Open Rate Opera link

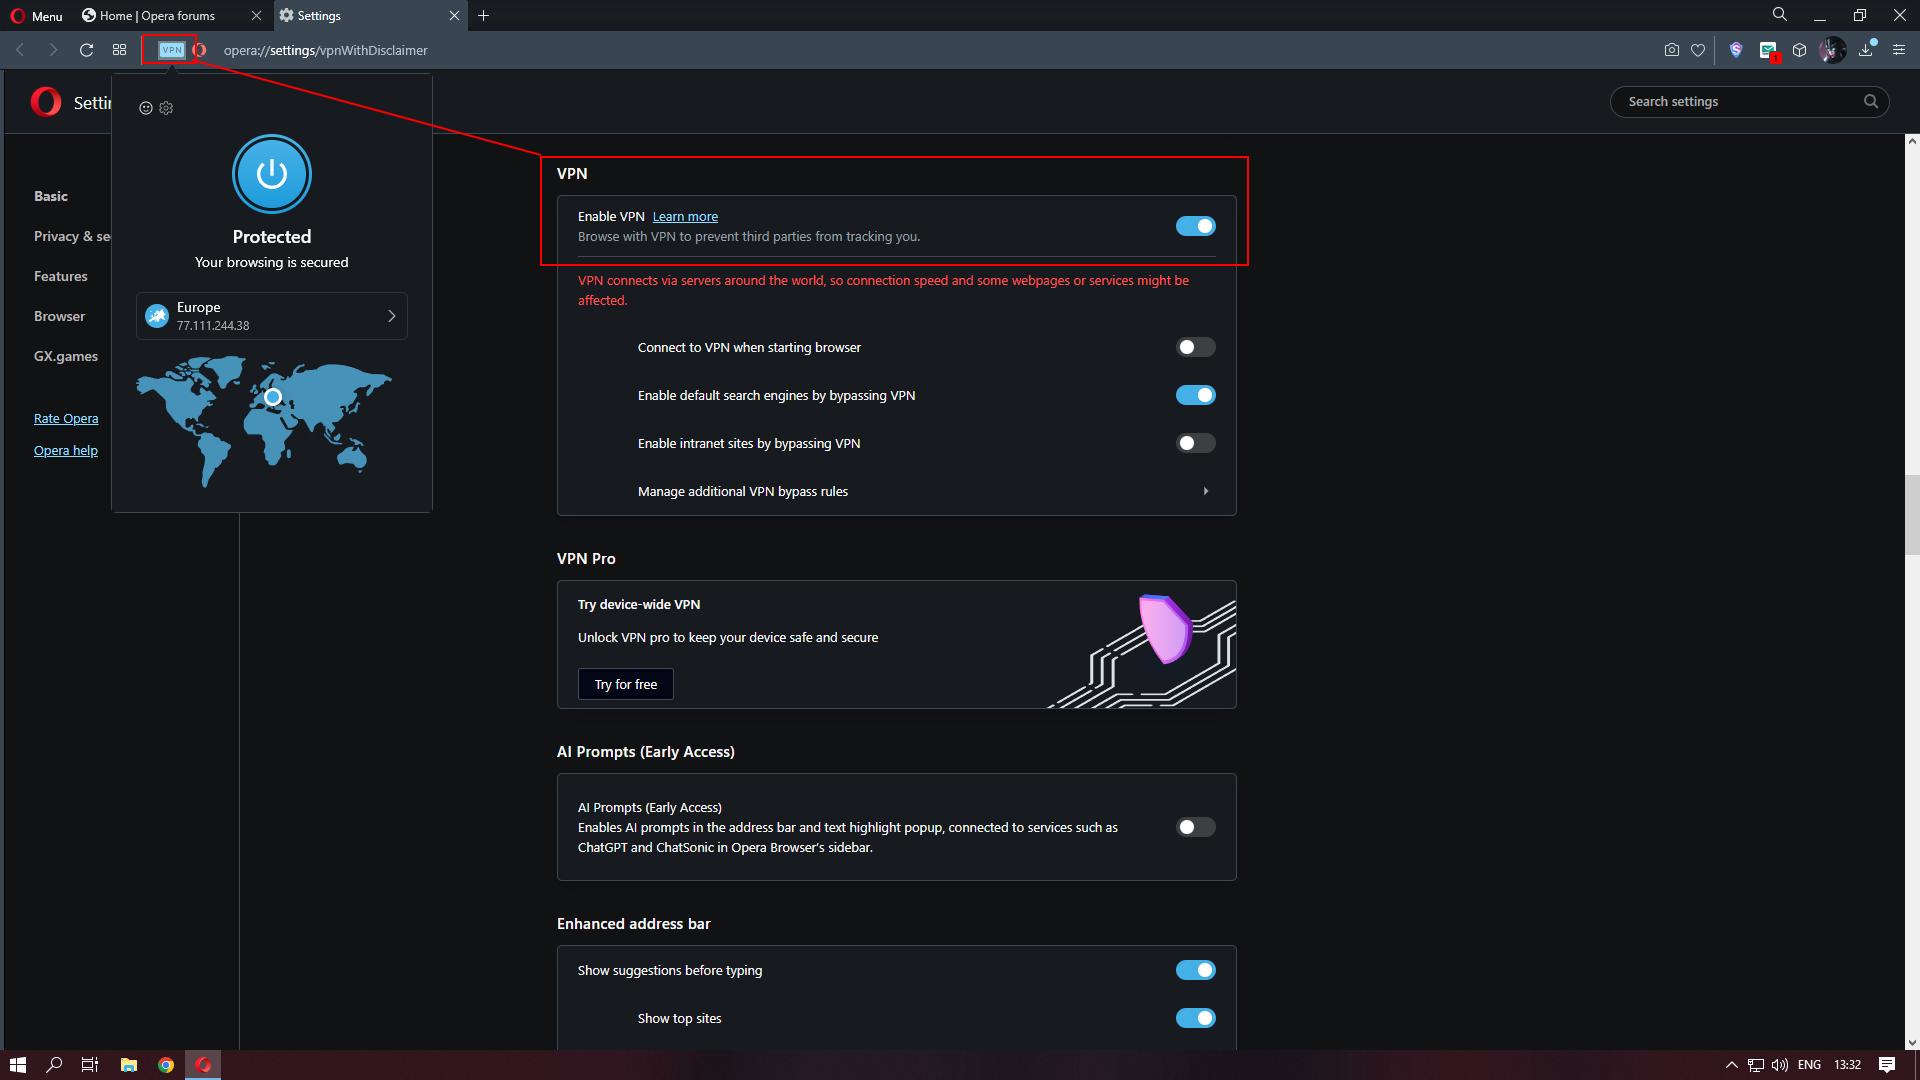point(66,418)
